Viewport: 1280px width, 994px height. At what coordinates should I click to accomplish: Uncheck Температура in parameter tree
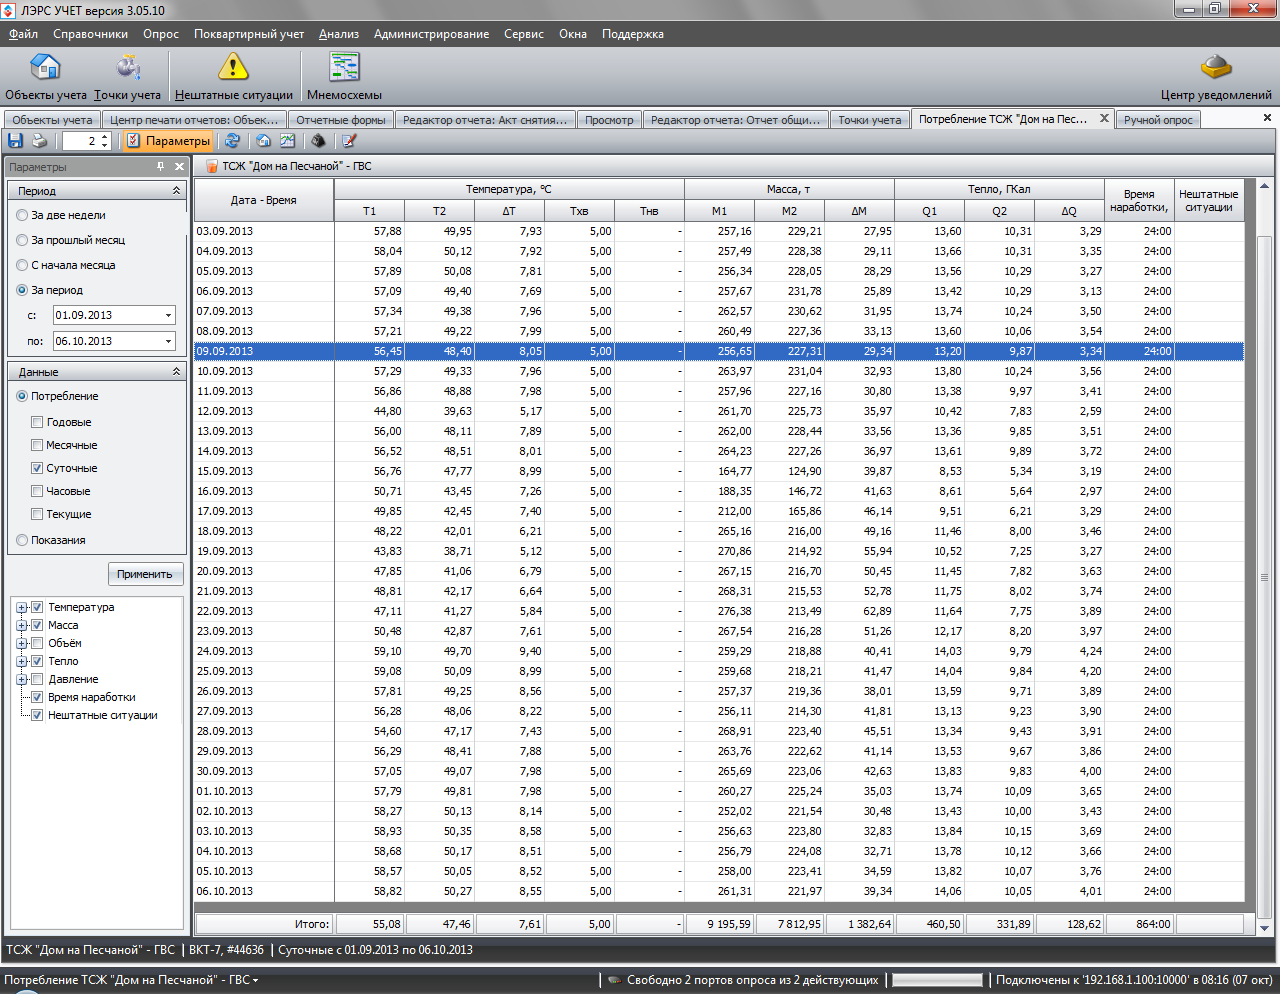click(37, 607)
